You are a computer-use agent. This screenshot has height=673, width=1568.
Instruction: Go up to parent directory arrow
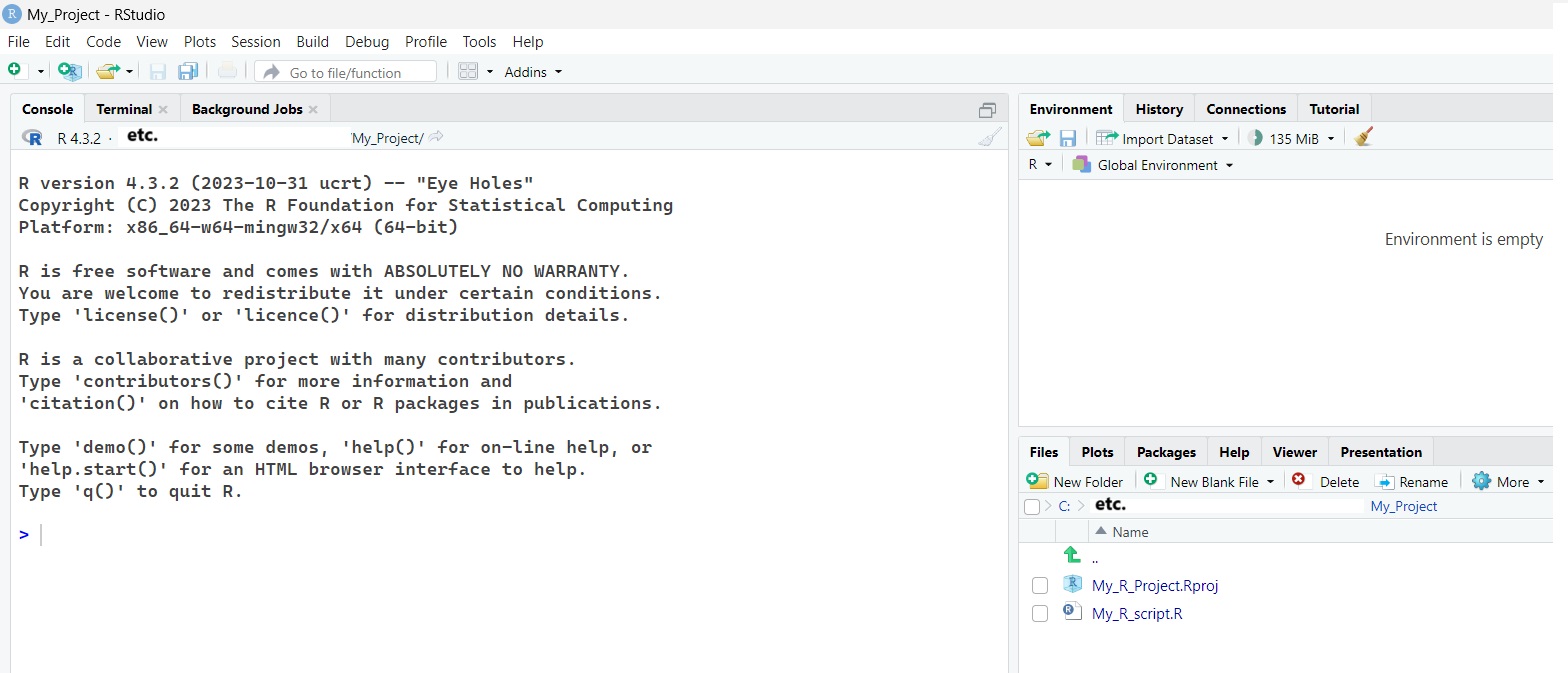1072,555
